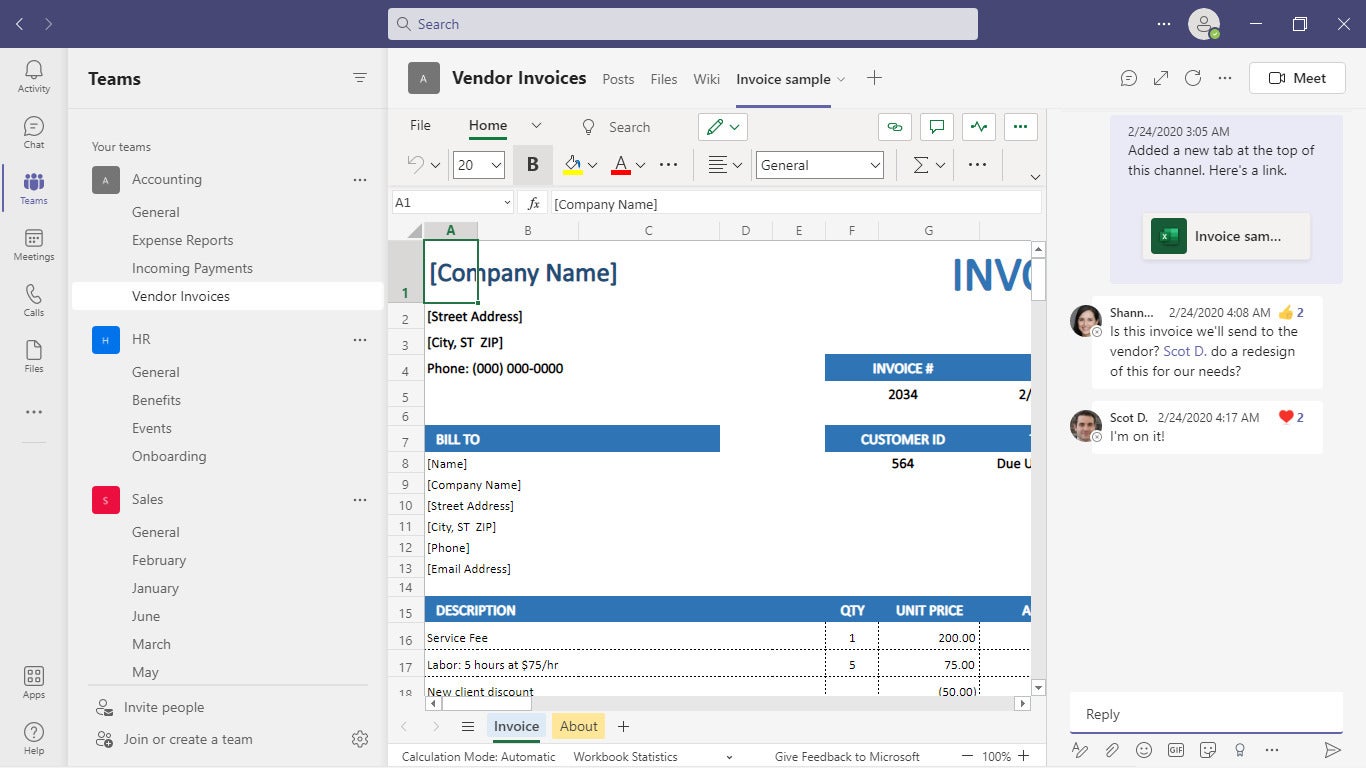The image size is (1366, 768).
Task: Open font color dropdown arrow
Action: click(x=641, y=165)
